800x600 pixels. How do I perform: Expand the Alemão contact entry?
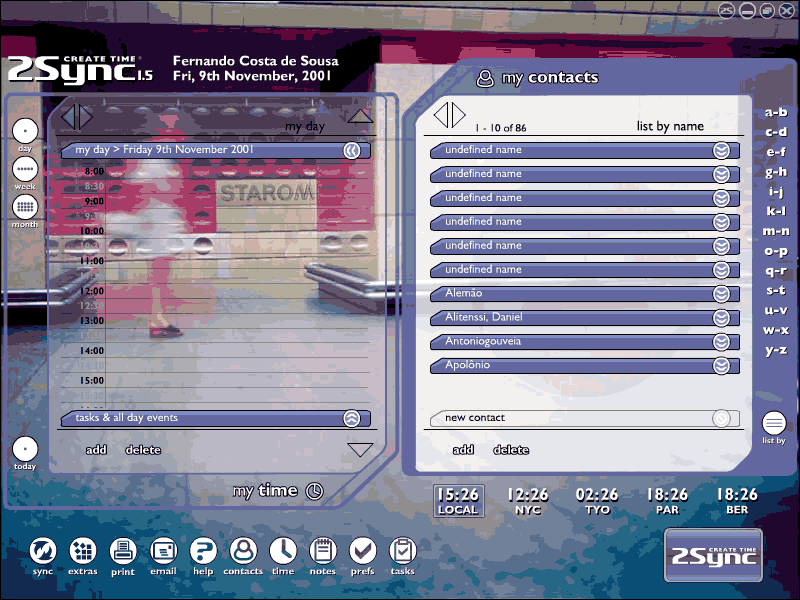click(x=721, y=294)
